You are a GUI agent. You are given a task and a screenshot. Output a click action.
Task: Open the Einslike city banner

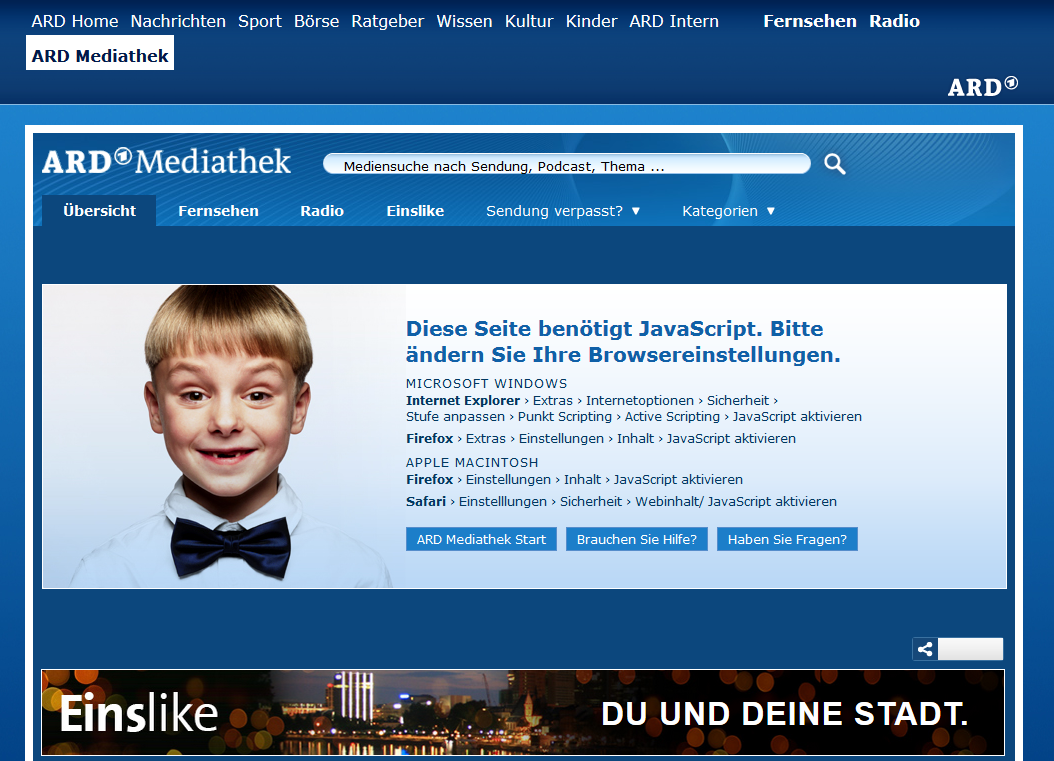click(523, 713)
